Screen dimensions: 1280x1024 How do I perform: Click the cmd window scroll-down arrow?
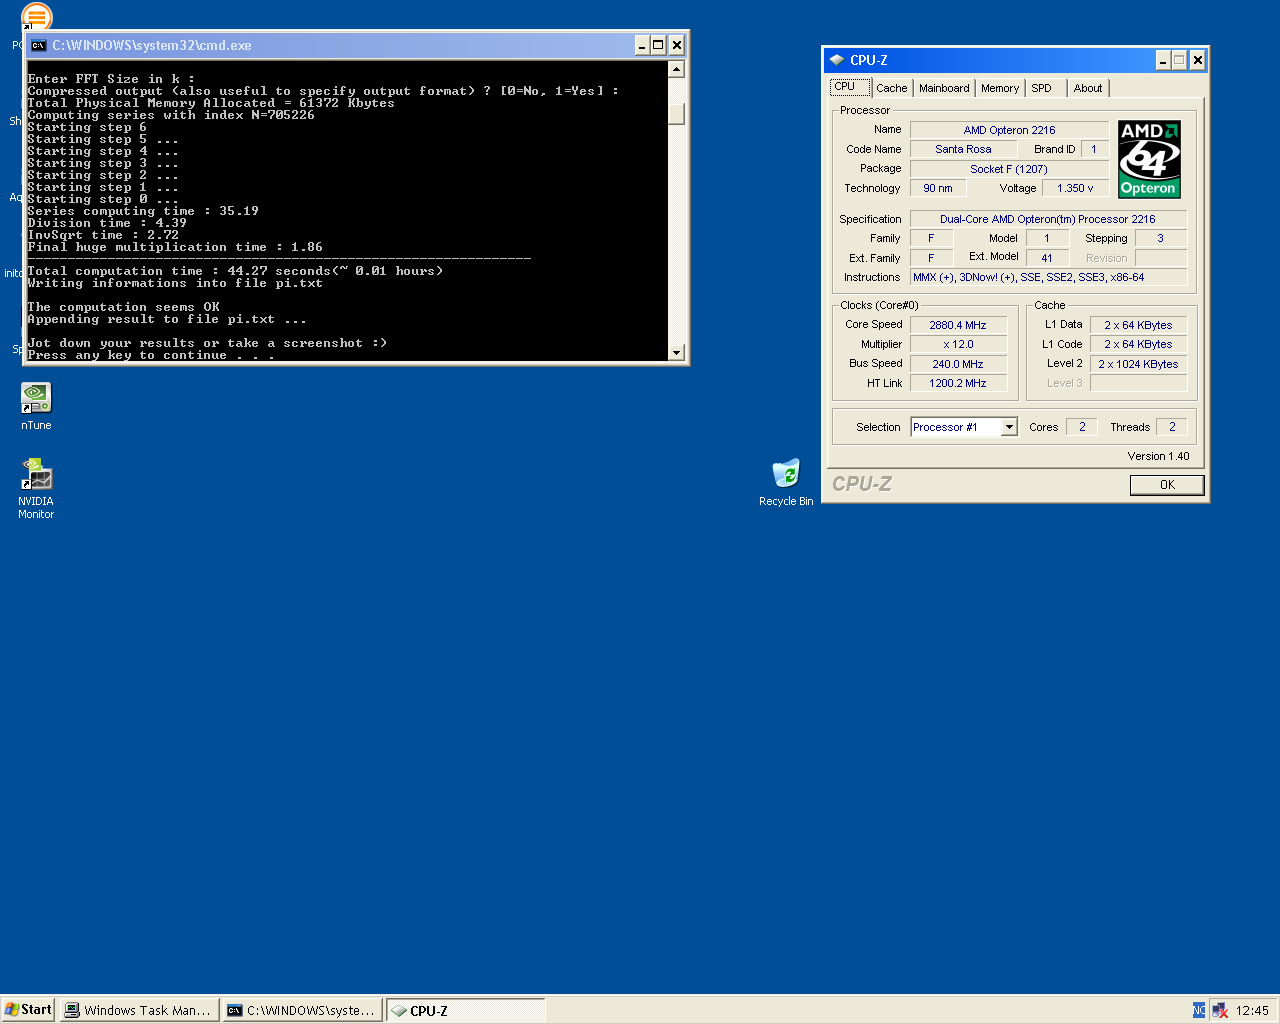[677, 352]
